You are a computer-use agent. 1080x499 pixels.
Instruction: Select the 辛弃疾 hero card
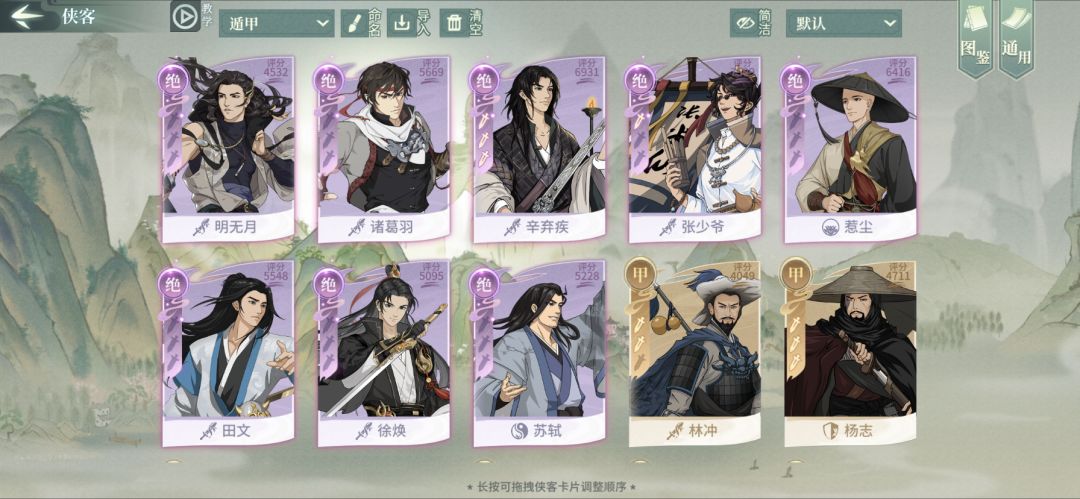pos(539,150)
